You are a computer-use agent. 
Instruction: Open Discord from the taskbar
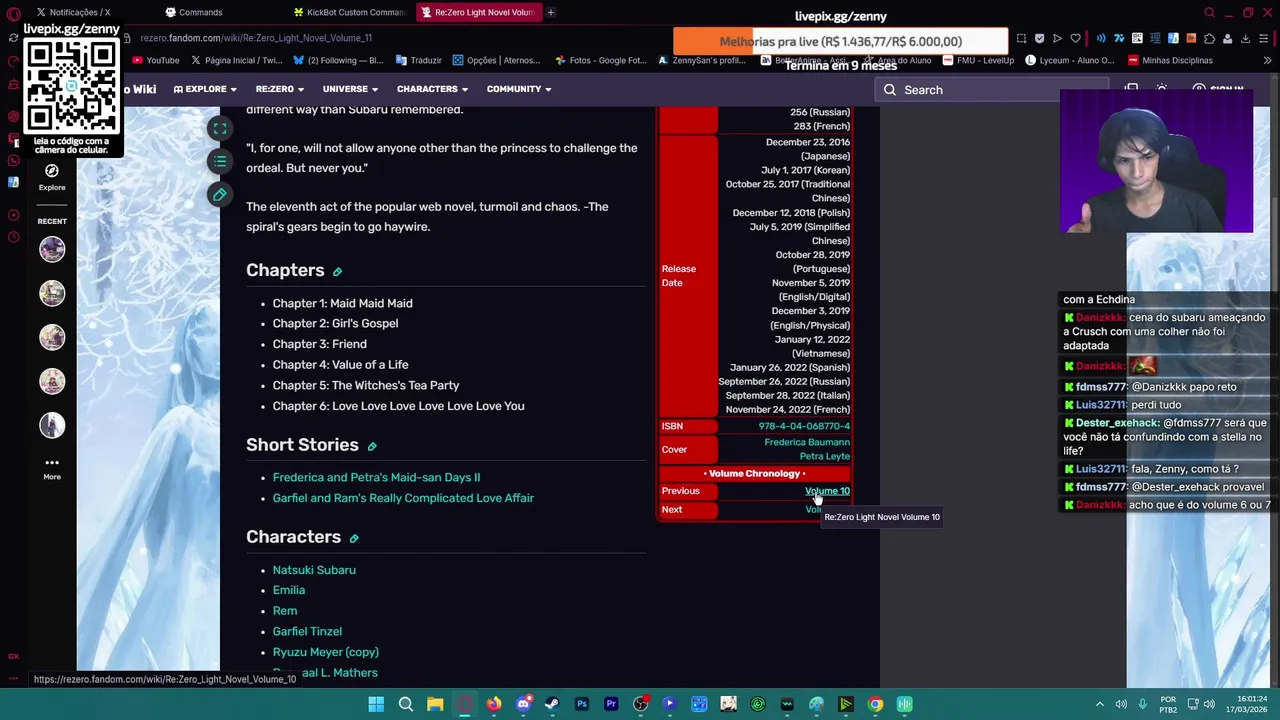(x=523, y=704)
